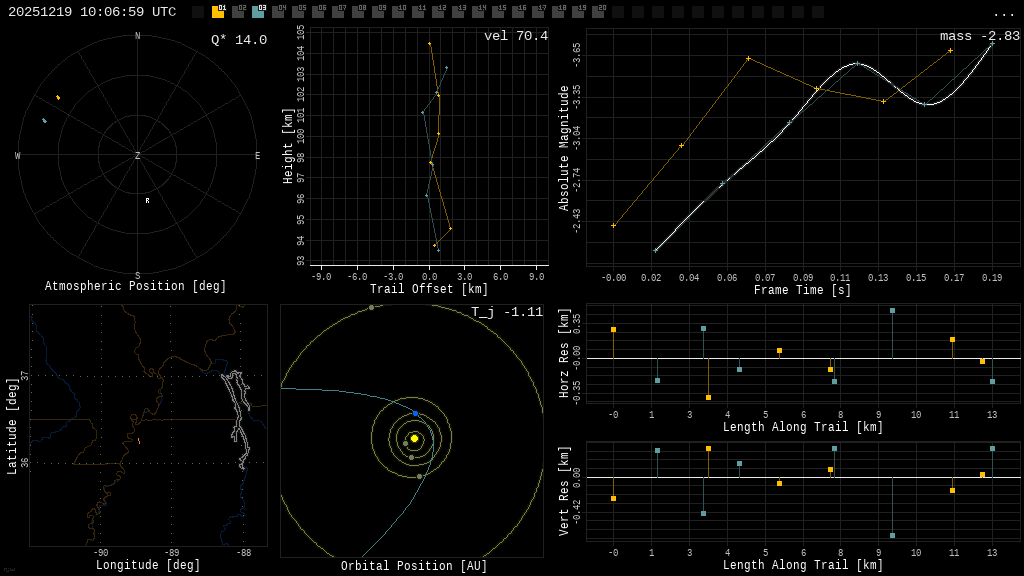Click the vel 70.4 velocity label

pos(516,36)
